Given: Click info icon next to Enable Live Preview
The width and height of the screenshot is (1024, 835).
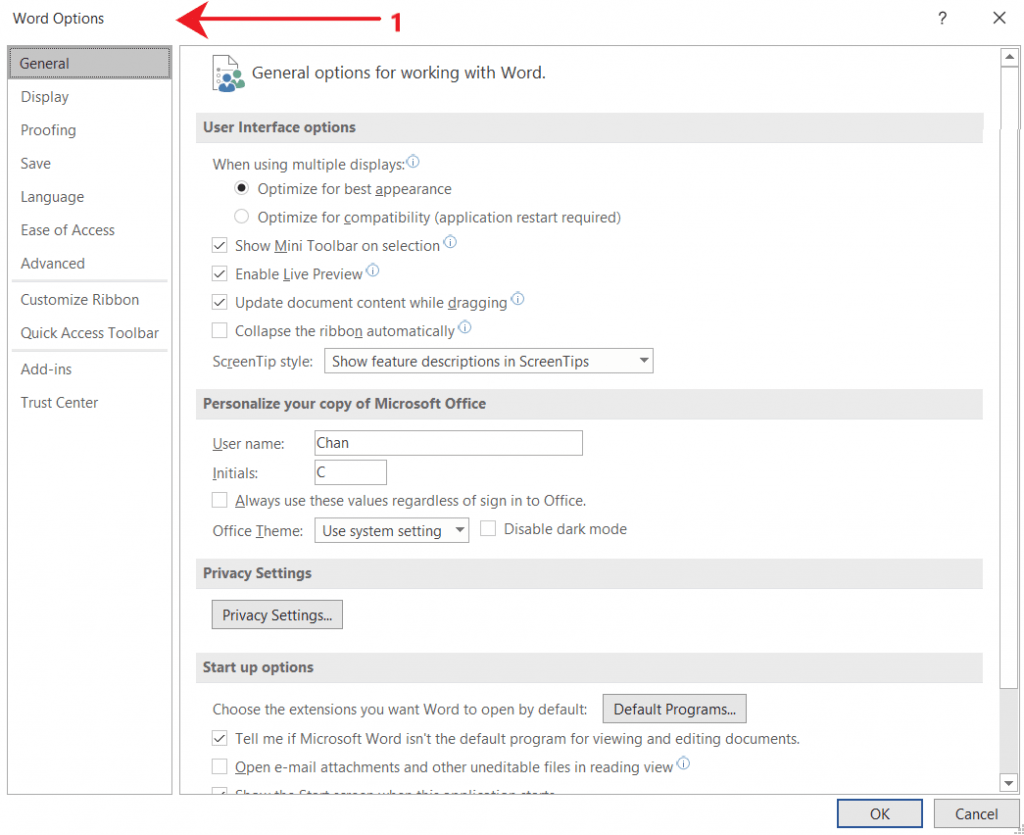Looking at the screenshot, I should pos(372,270).
